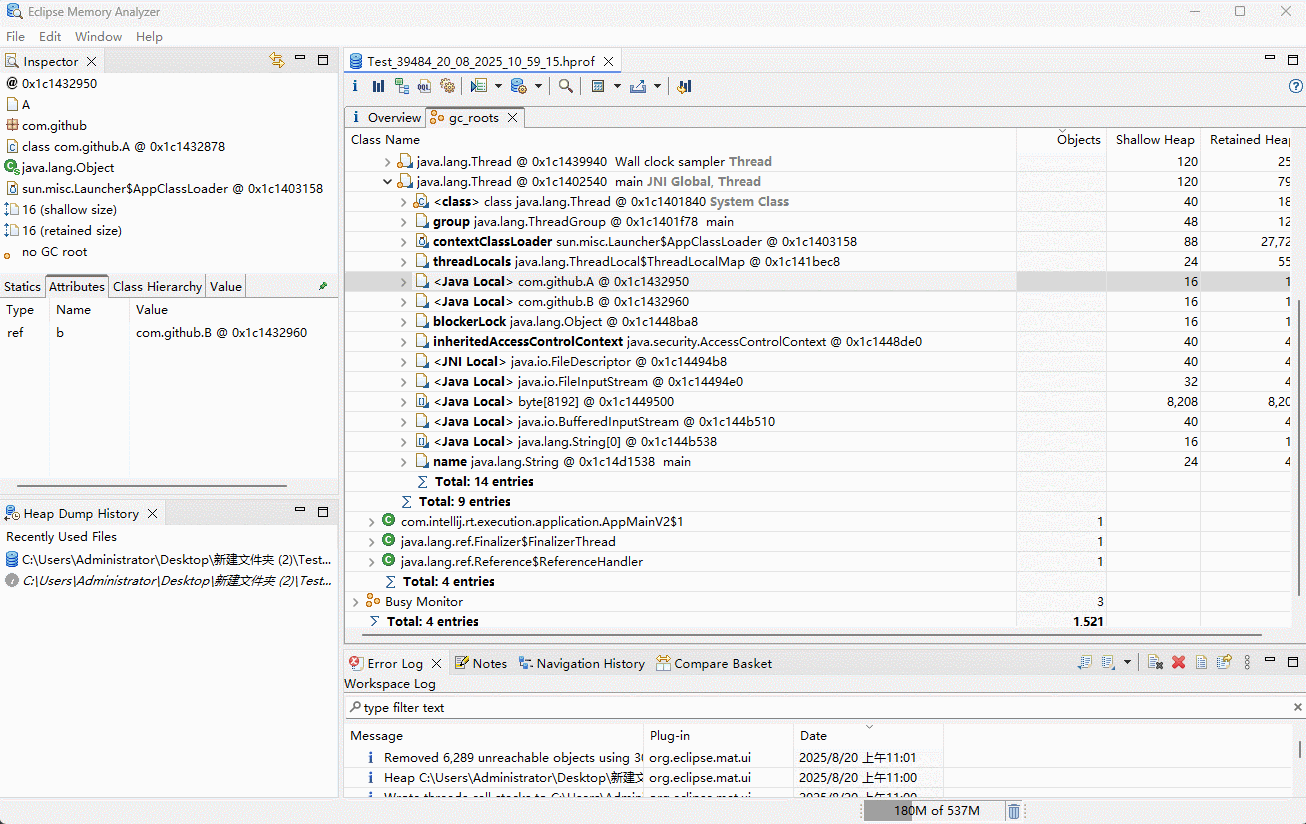Run garbage collector trash icon

(1013, 811)
